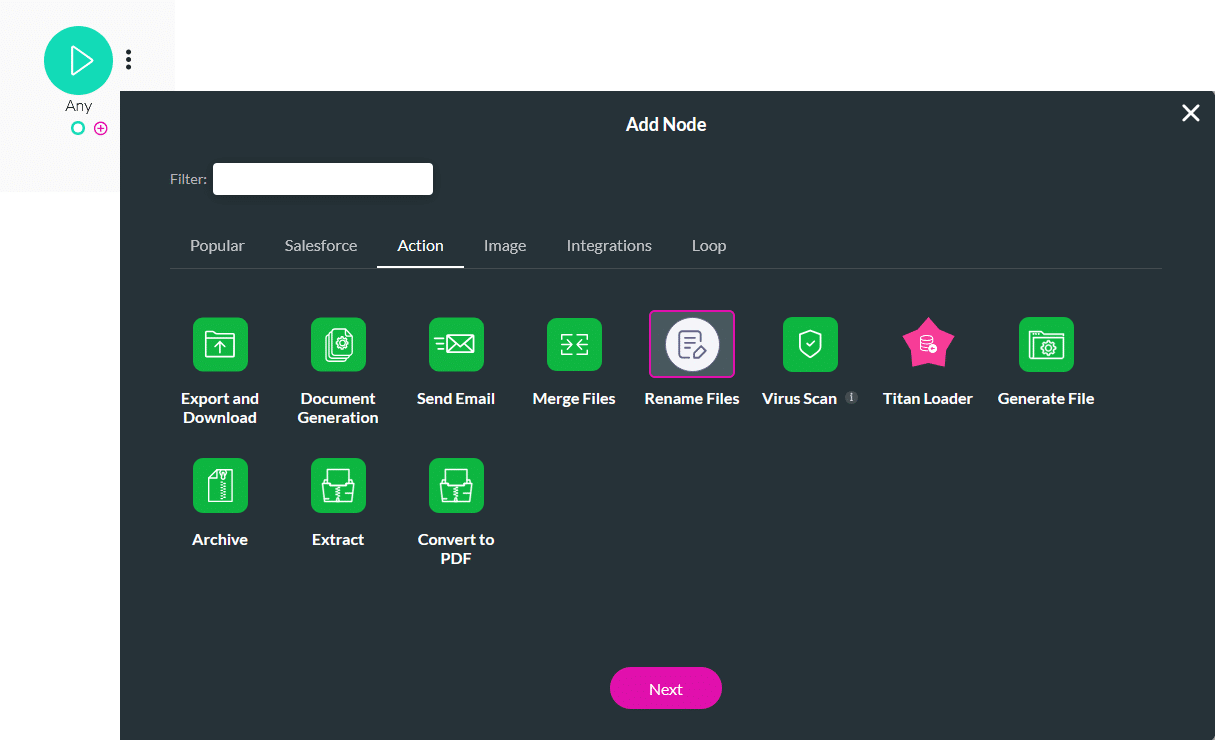Click the plus icon below the Any node
The width and height of the screenshot is (1215, 740).
(100, 128)
